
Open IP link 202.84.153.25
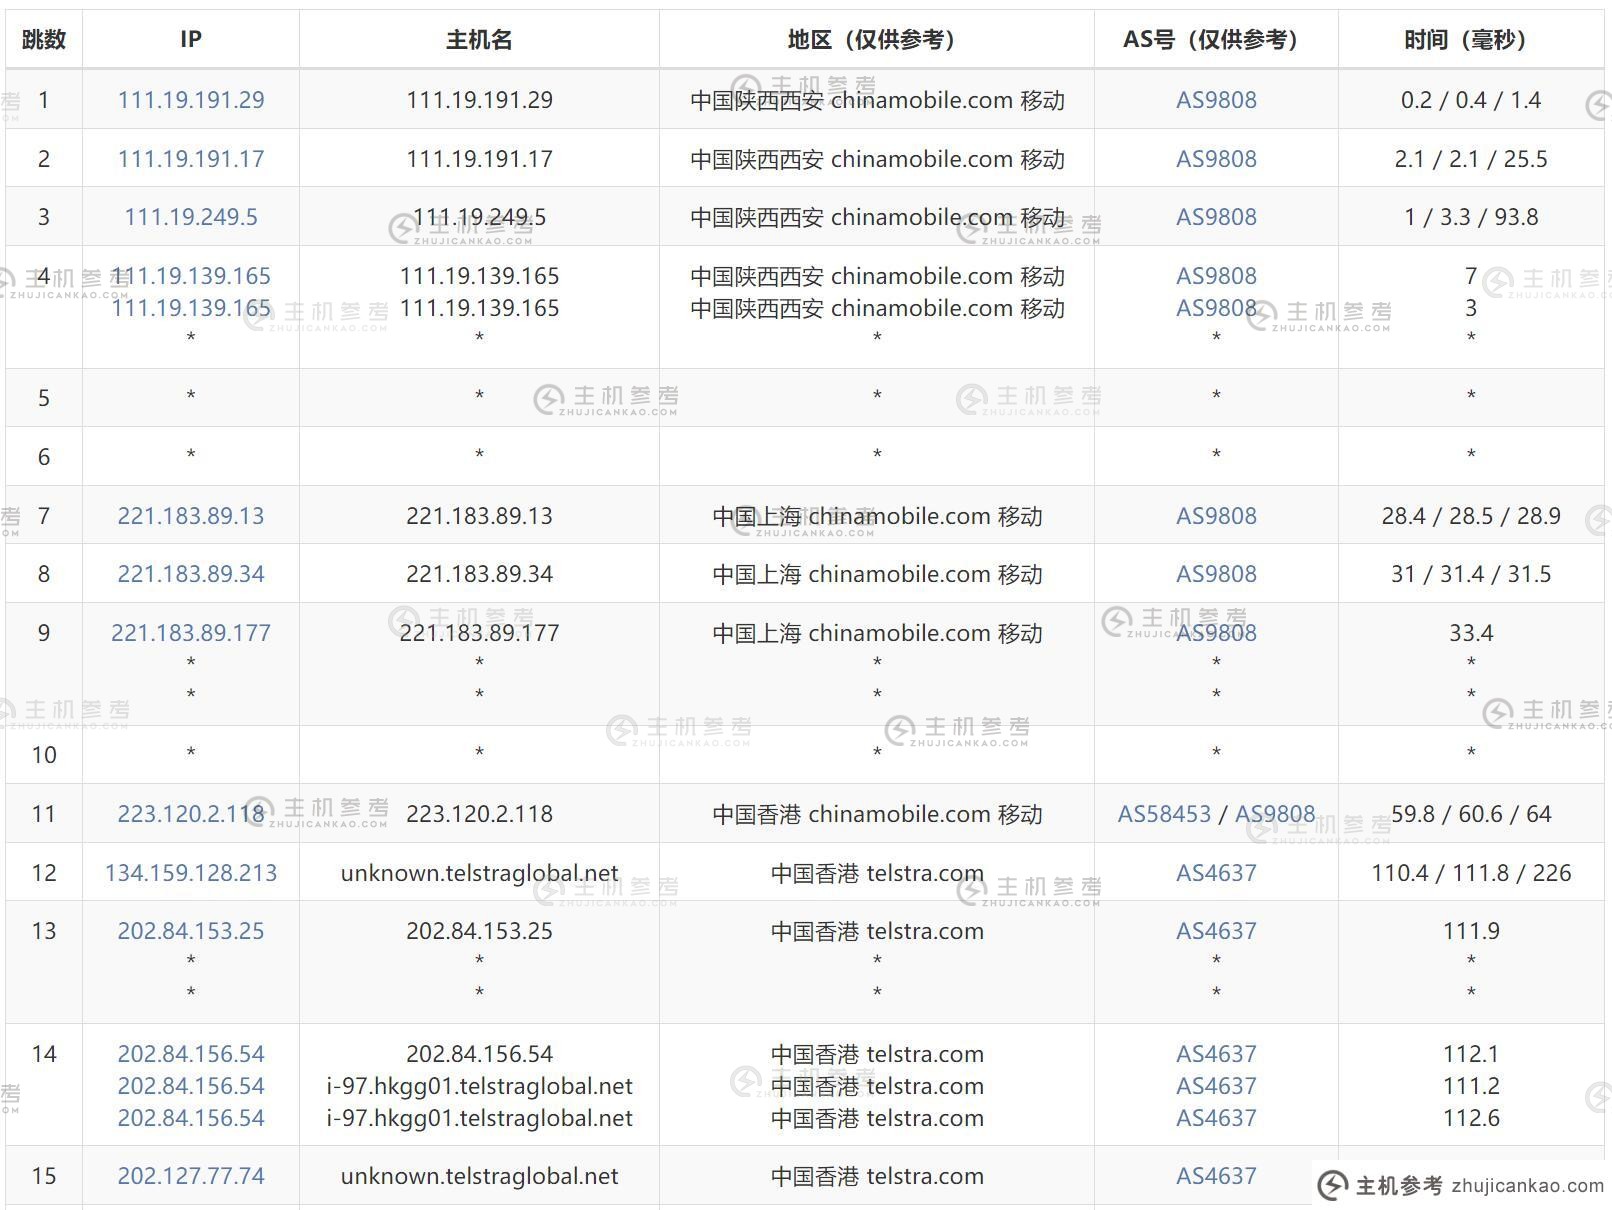(x=191, y=931)
